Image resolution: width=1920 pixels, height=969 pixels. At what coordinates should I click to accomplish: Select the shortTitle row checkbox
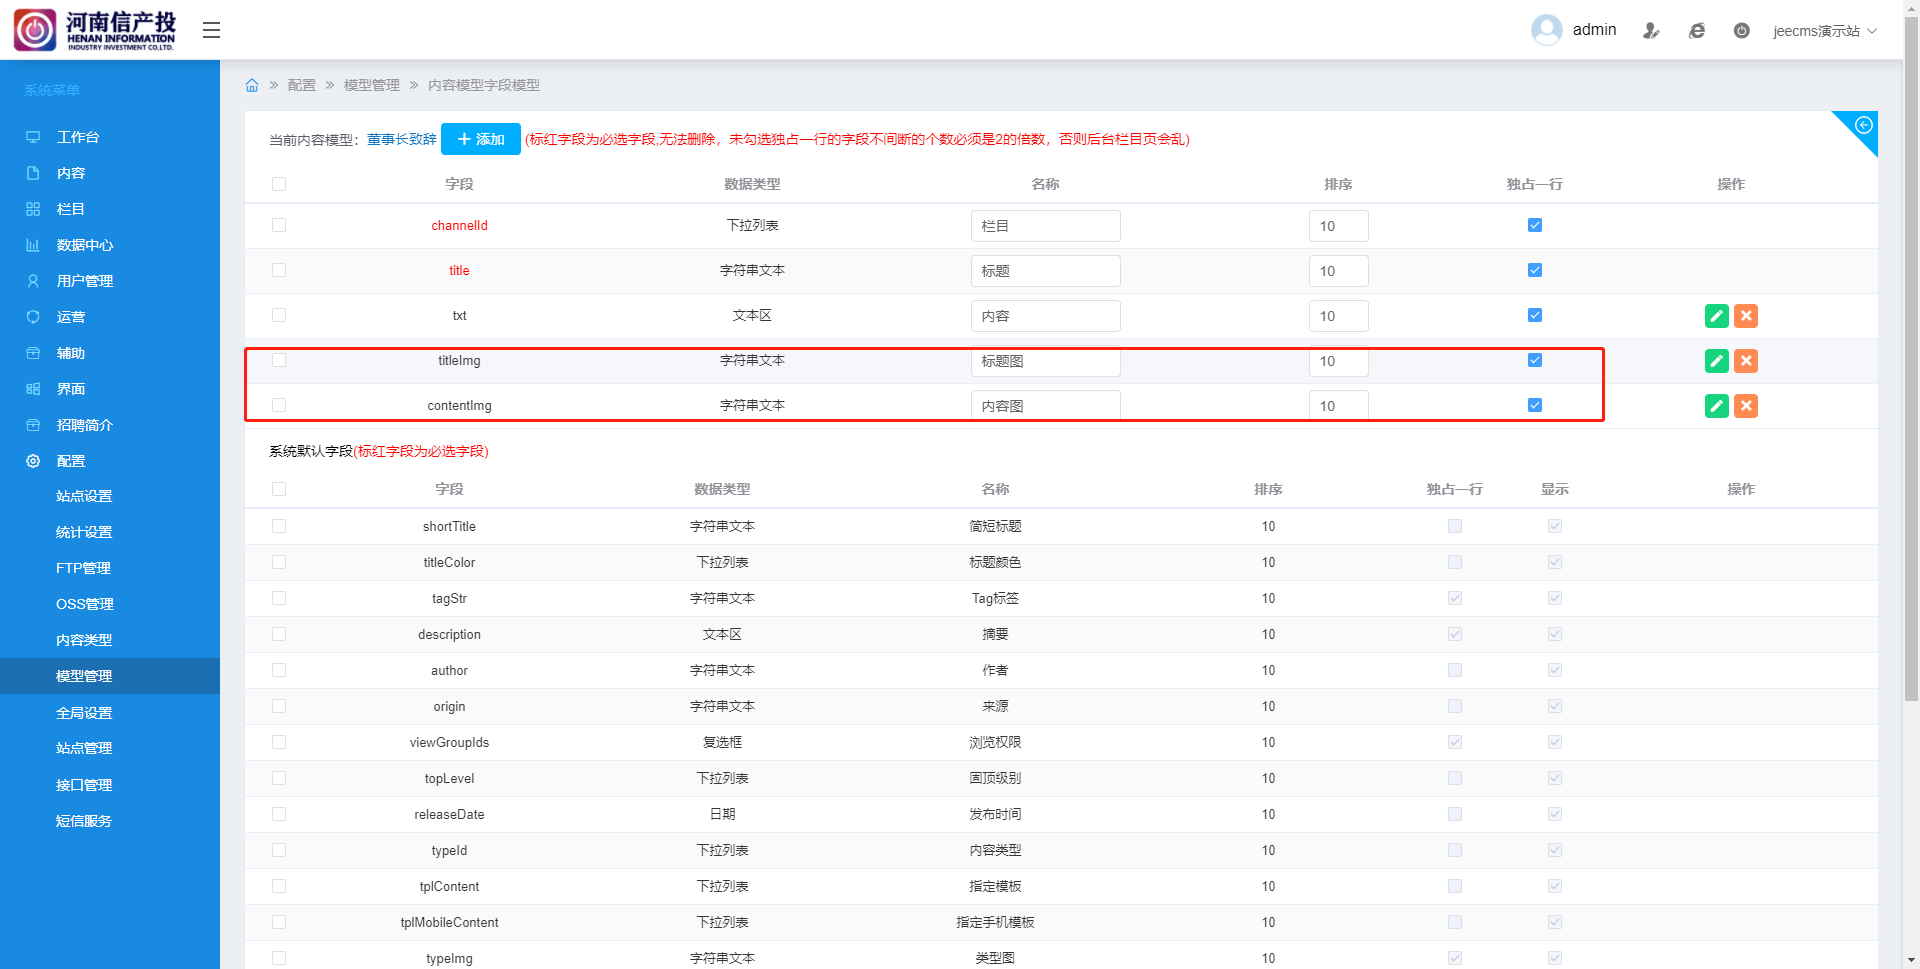pyautogui.click(x=279, y=526)
